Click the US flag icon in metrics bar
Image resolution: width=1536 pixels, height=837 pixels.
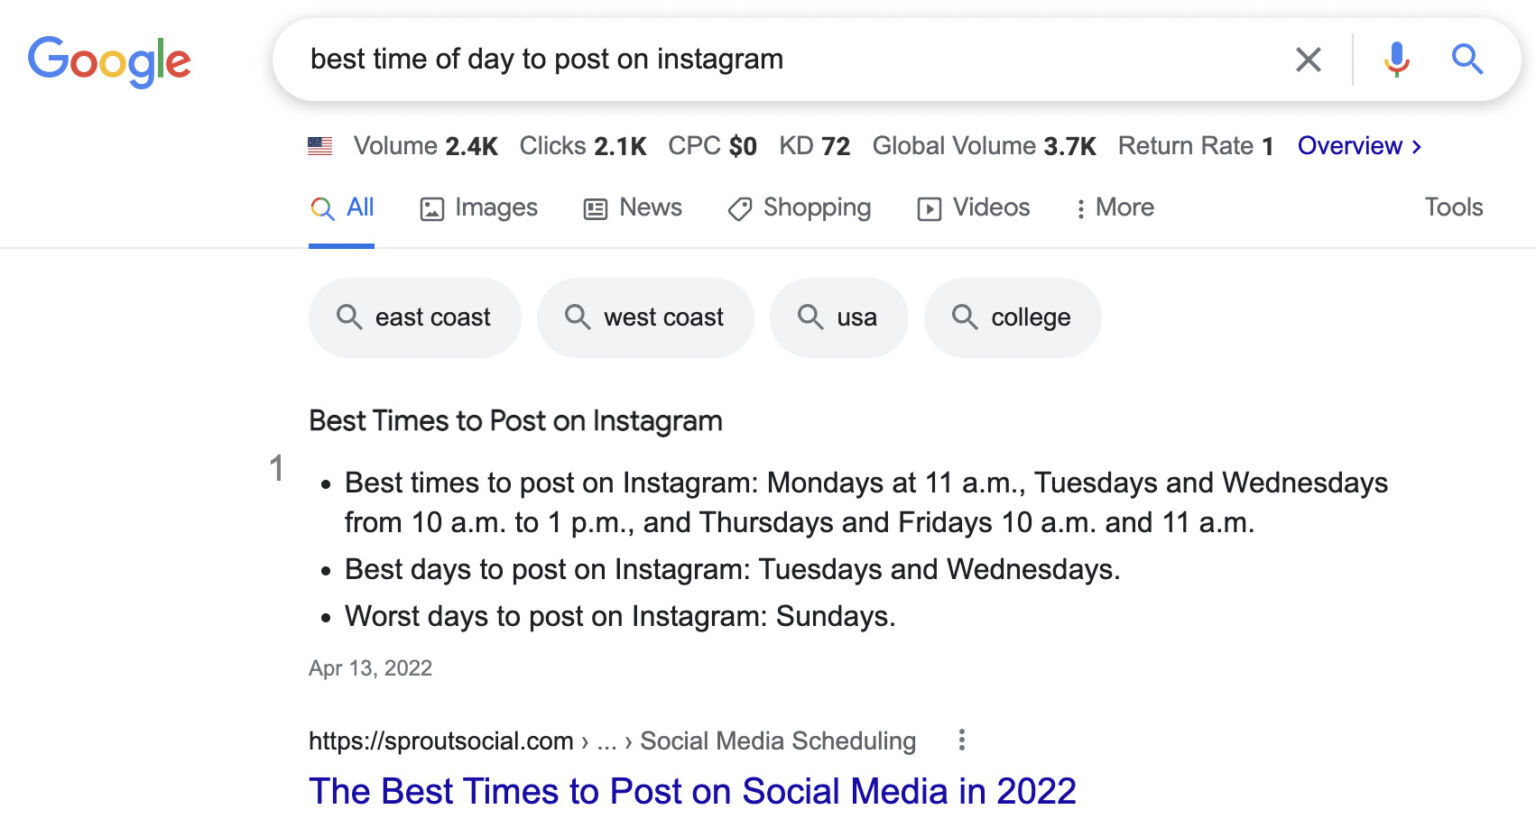(319, 145)
